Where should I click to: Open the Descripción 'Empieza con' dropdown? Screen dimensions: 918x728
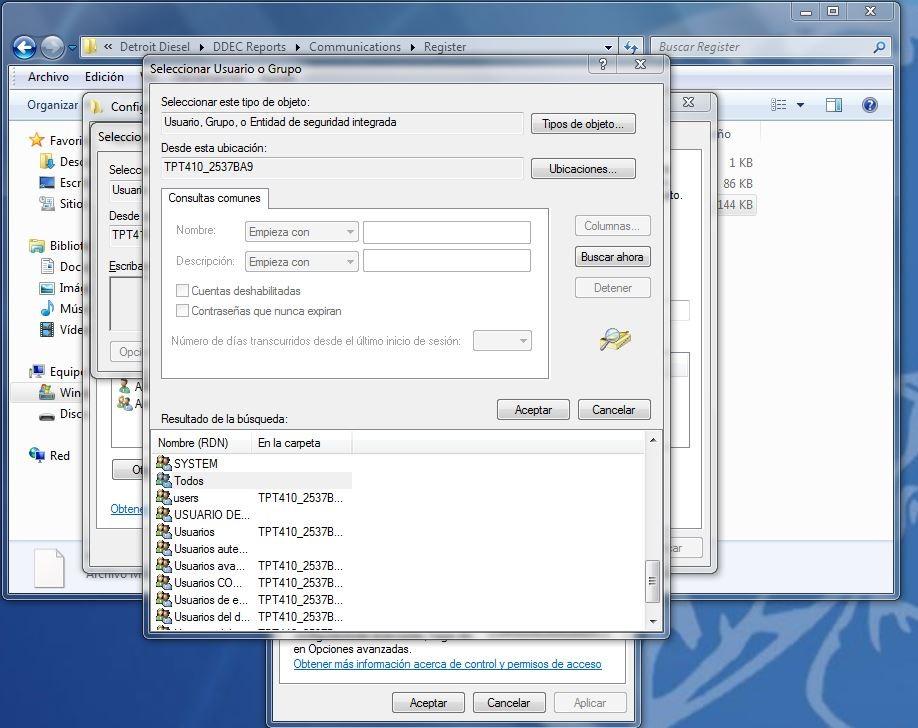click(301, 262)
